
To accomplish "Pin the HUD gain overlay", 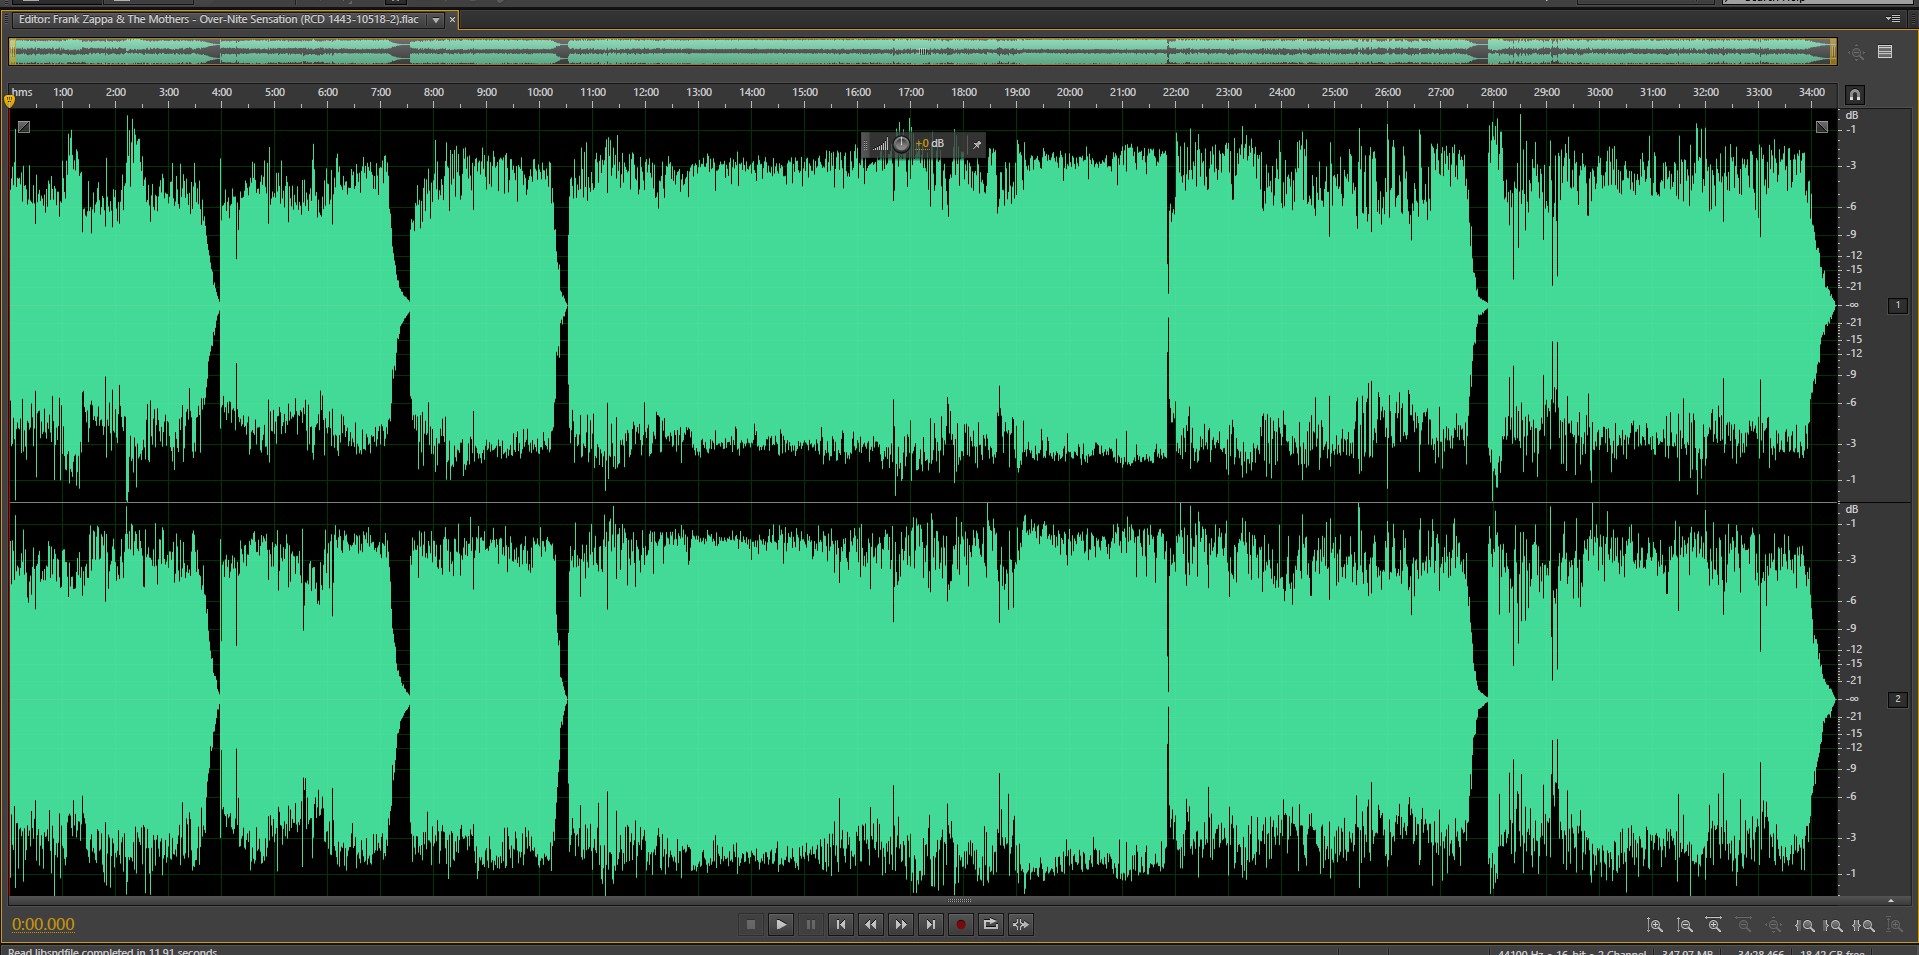I will pos(977,145).
